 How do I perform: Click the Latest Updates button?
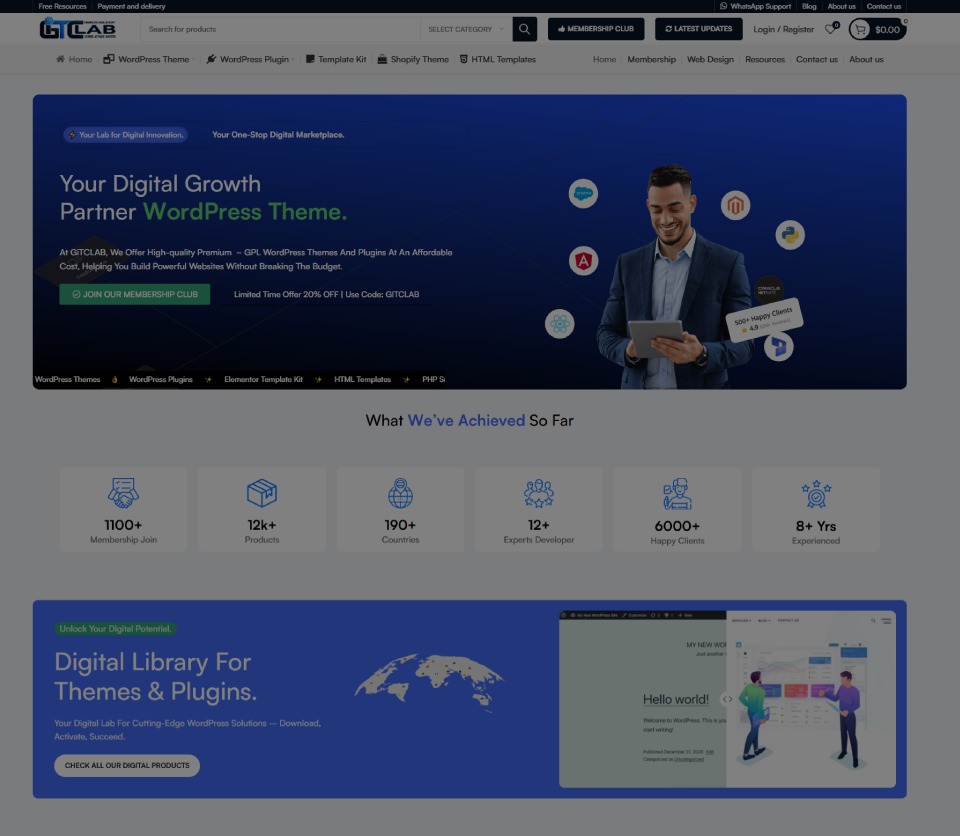698,29
